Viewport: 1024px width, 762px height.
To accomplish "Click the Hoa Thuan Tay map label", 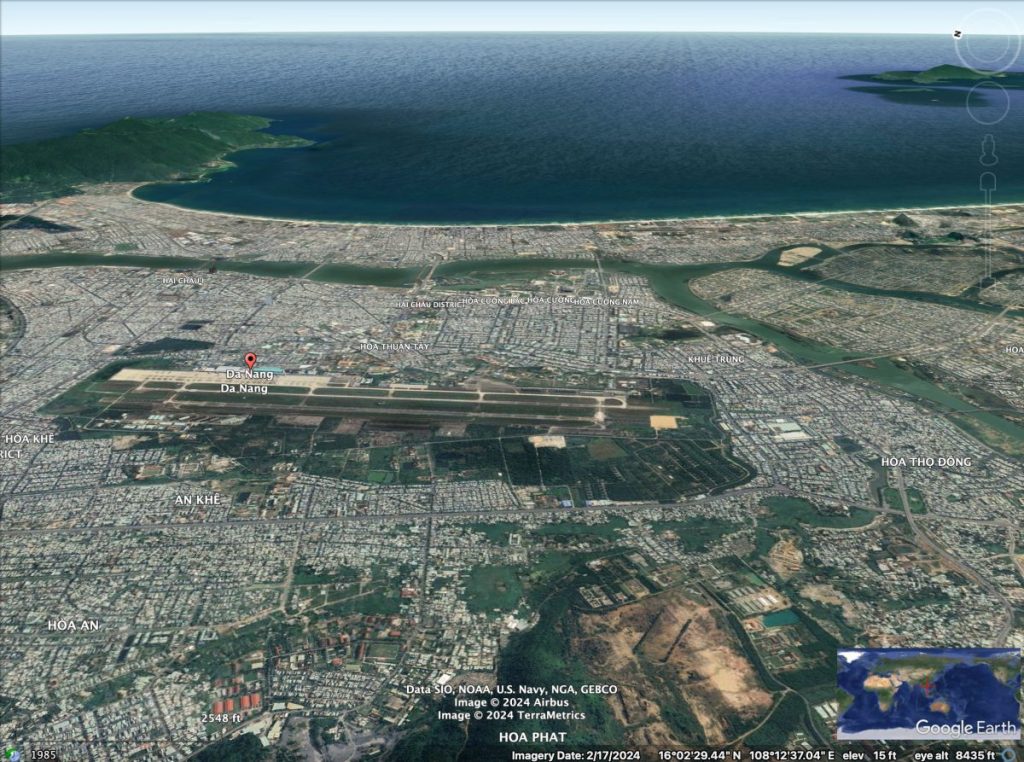I will coord(394,346).
